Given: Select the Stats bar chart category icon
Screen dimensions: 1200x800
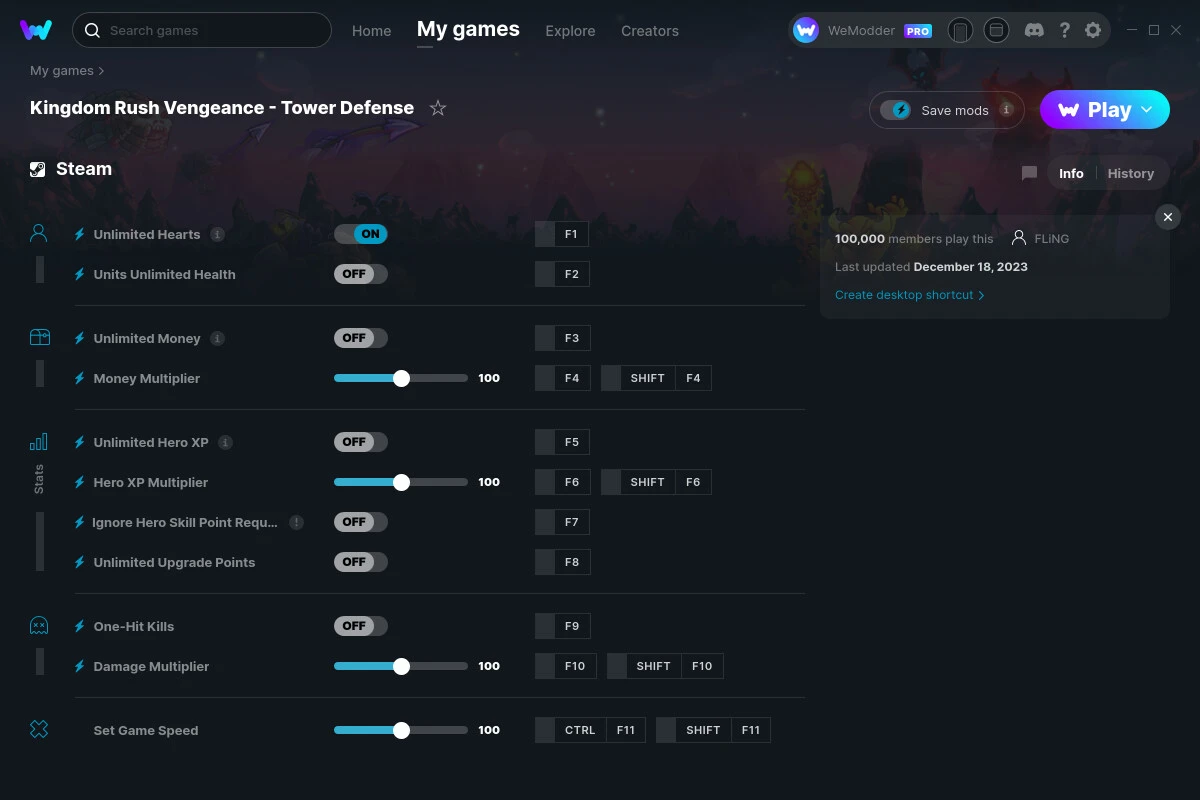Looking at the screenshot, I should tap(39, 442).
